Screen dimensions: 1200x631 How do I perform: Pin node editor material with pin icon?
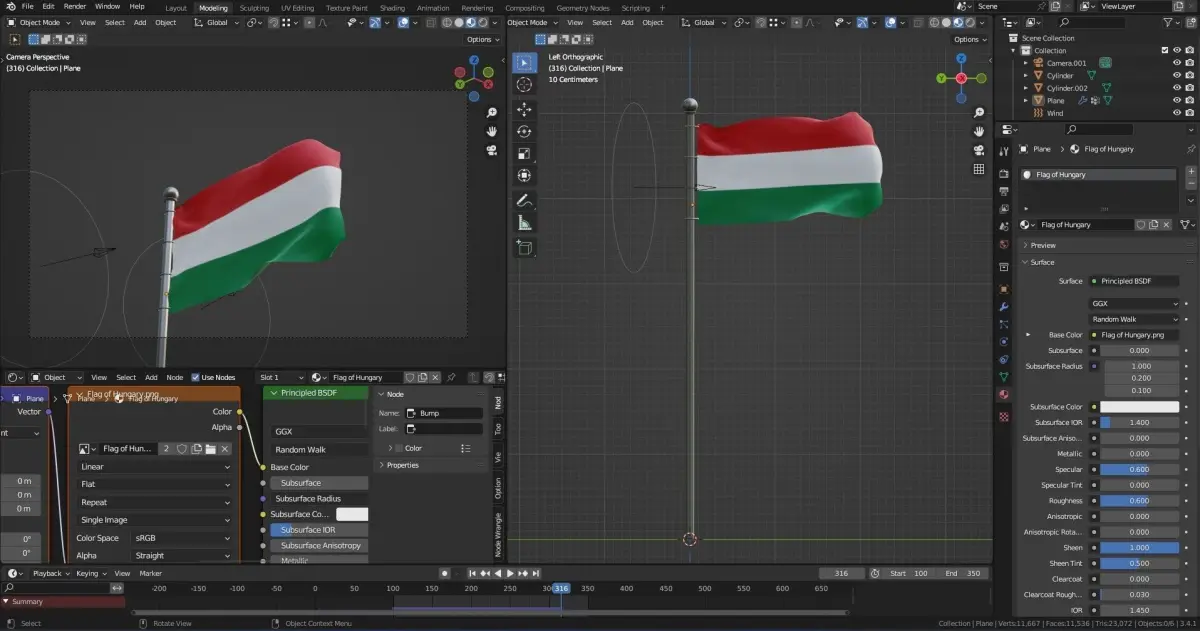(x=451, y=377)
